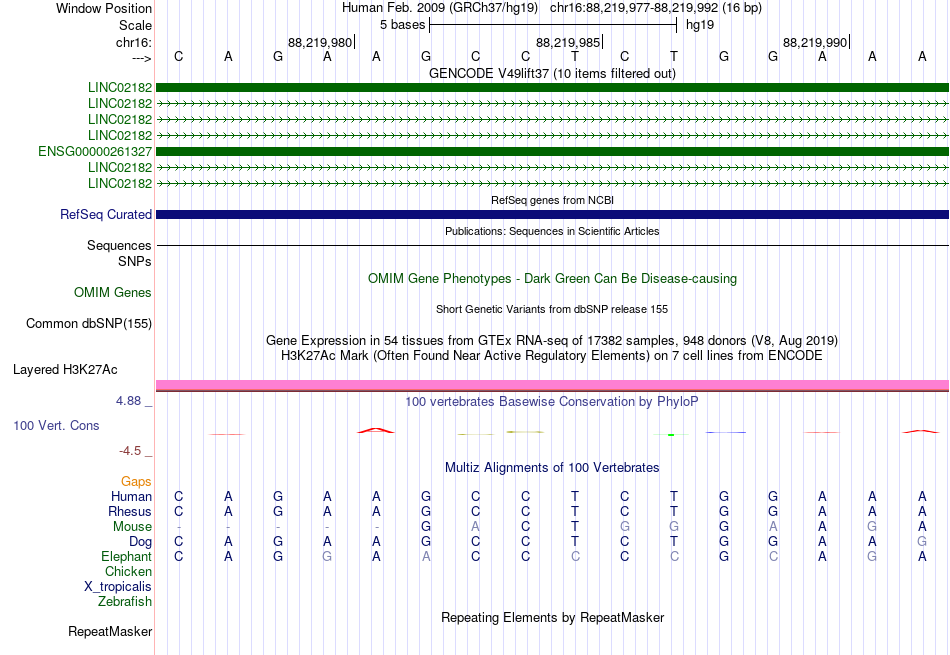950x655 pixels.
Task: Click the Window Position label
Action: tap(104, 8)
